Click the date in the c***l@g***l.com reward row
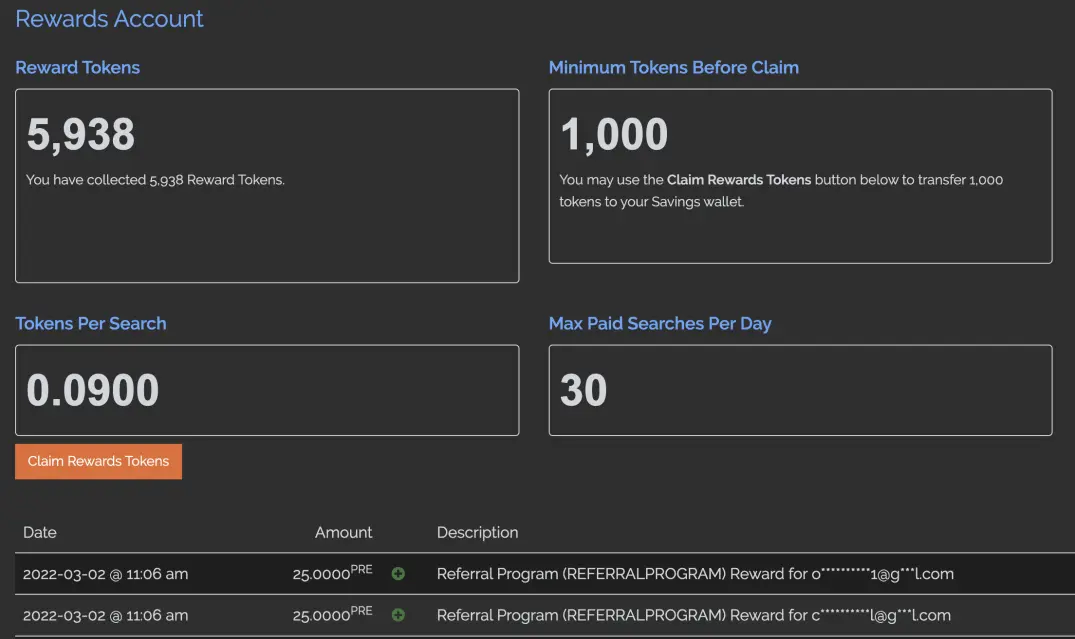Image resolution: width=1075 pixels, height=639 pixels. tap(106, 615)
